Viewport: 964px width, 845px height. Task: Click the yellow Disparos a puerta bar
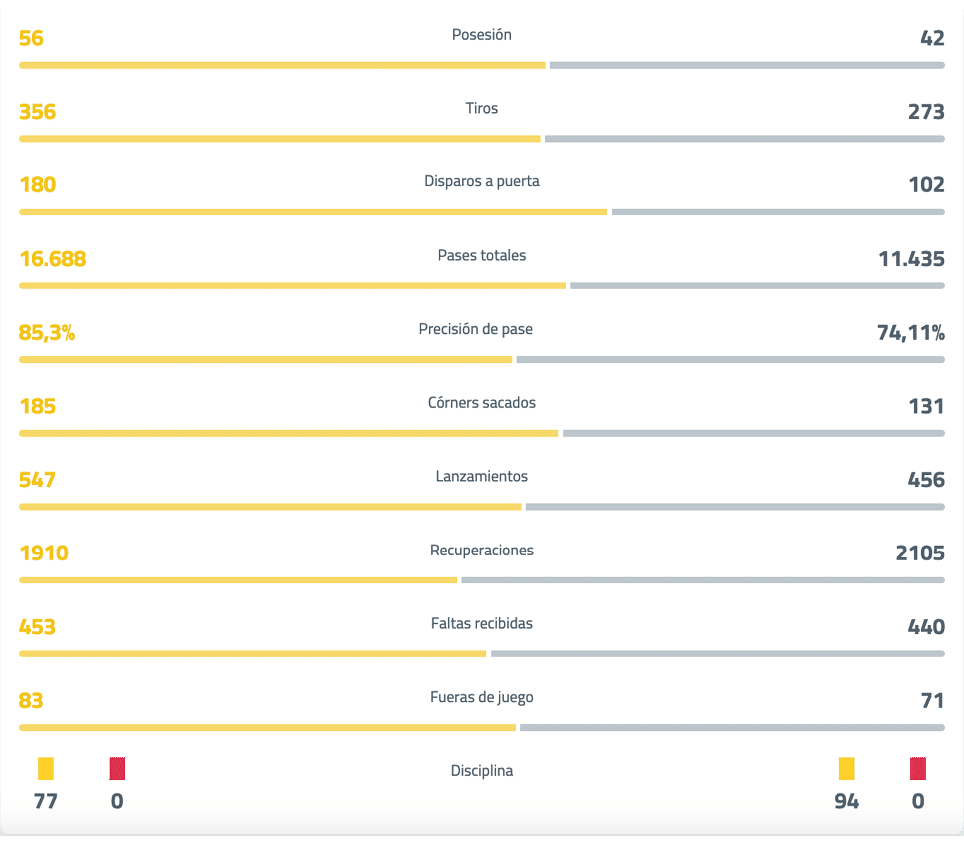coord(313,212)
